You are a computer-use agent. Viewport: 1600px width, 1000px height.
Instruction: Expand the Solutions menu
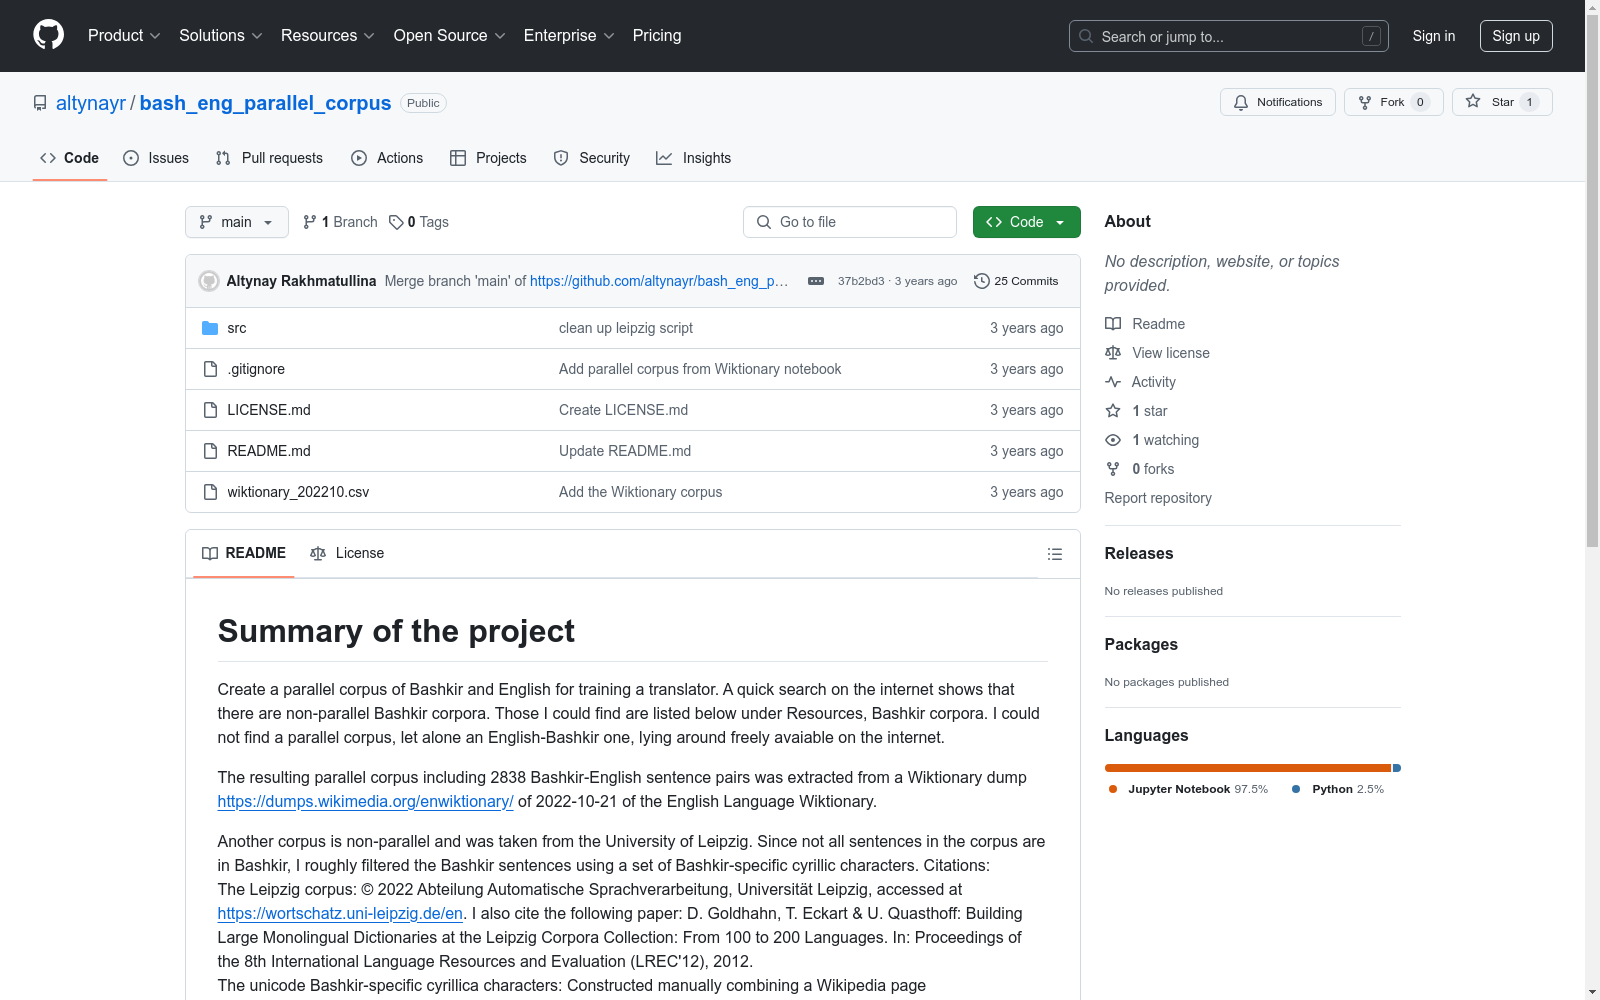(221, 36)
